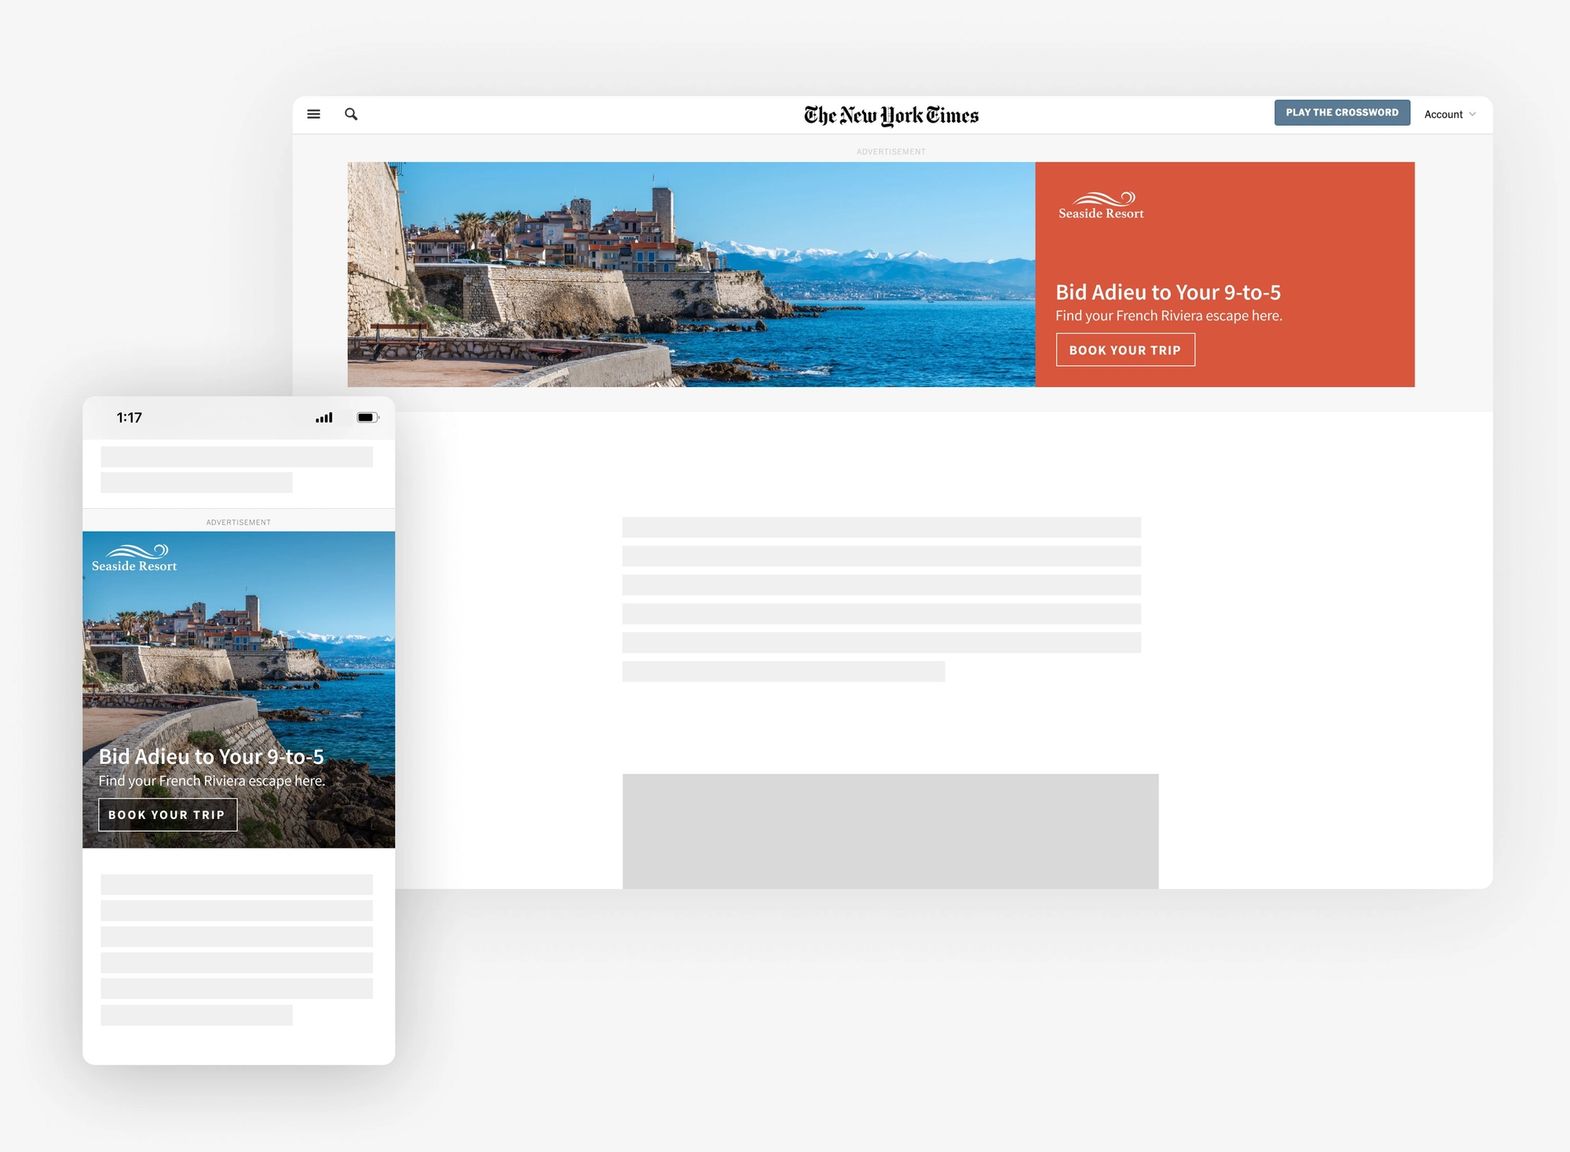
Task: Click the mobile battery icon
Action: click(368, 418)
